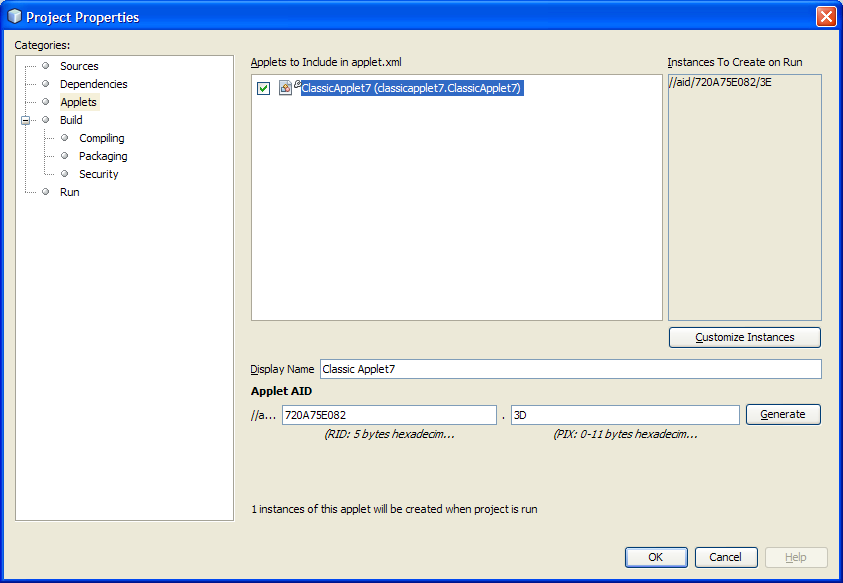Click the bullet icon beside Security

[65, 174]
